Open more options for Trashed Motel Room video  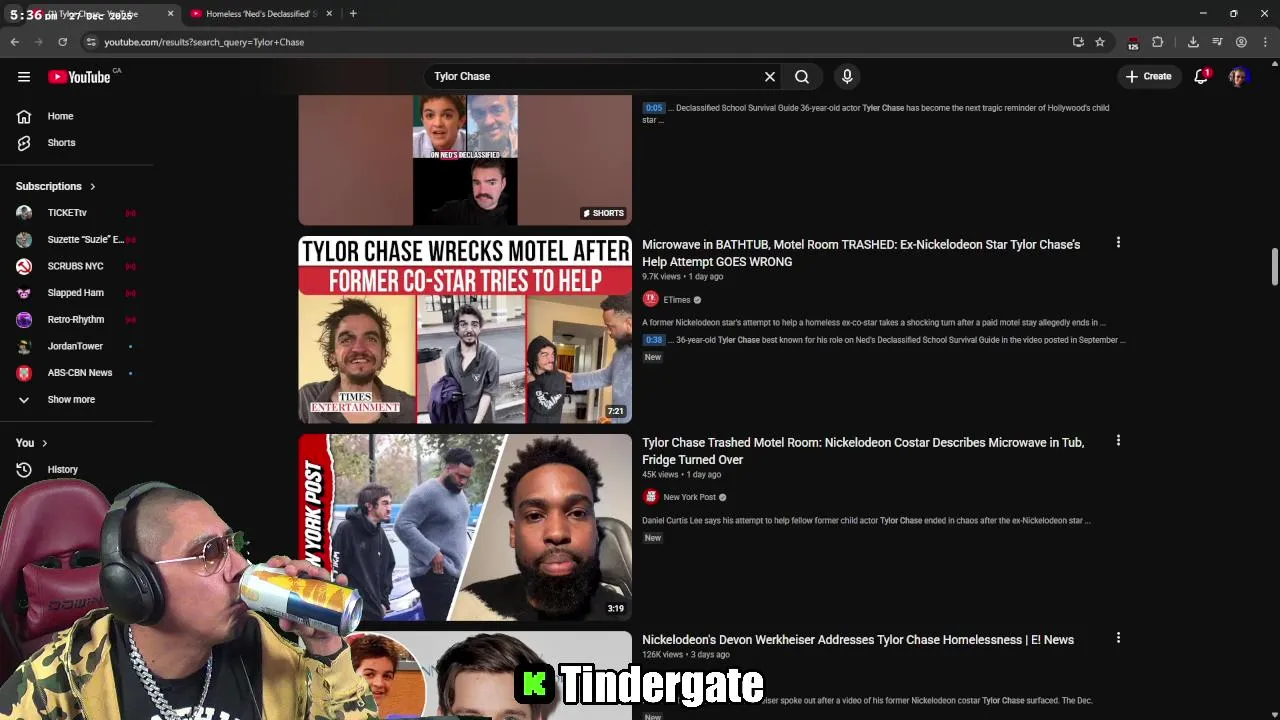(x=1118, y=441)
